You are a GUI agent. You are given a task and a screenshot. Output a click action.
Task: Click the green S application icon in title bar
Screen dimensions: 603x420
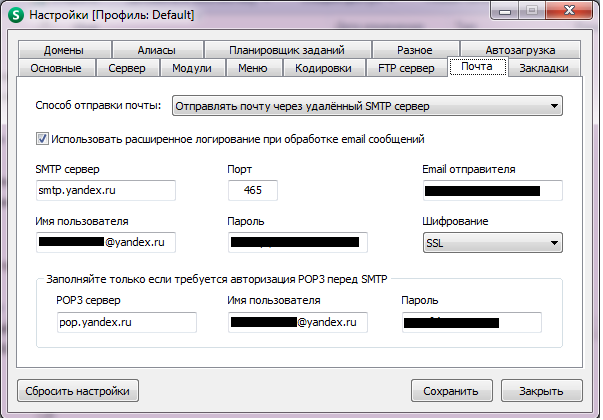coord(16,15)
